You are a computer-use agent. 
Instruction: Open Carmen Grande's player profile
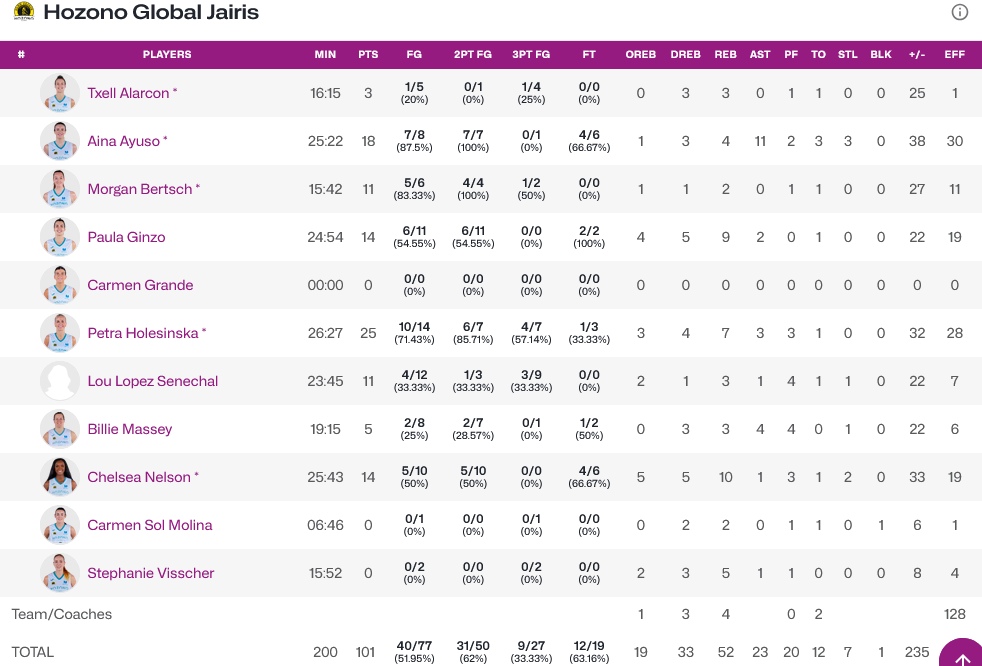coord(140,285)
